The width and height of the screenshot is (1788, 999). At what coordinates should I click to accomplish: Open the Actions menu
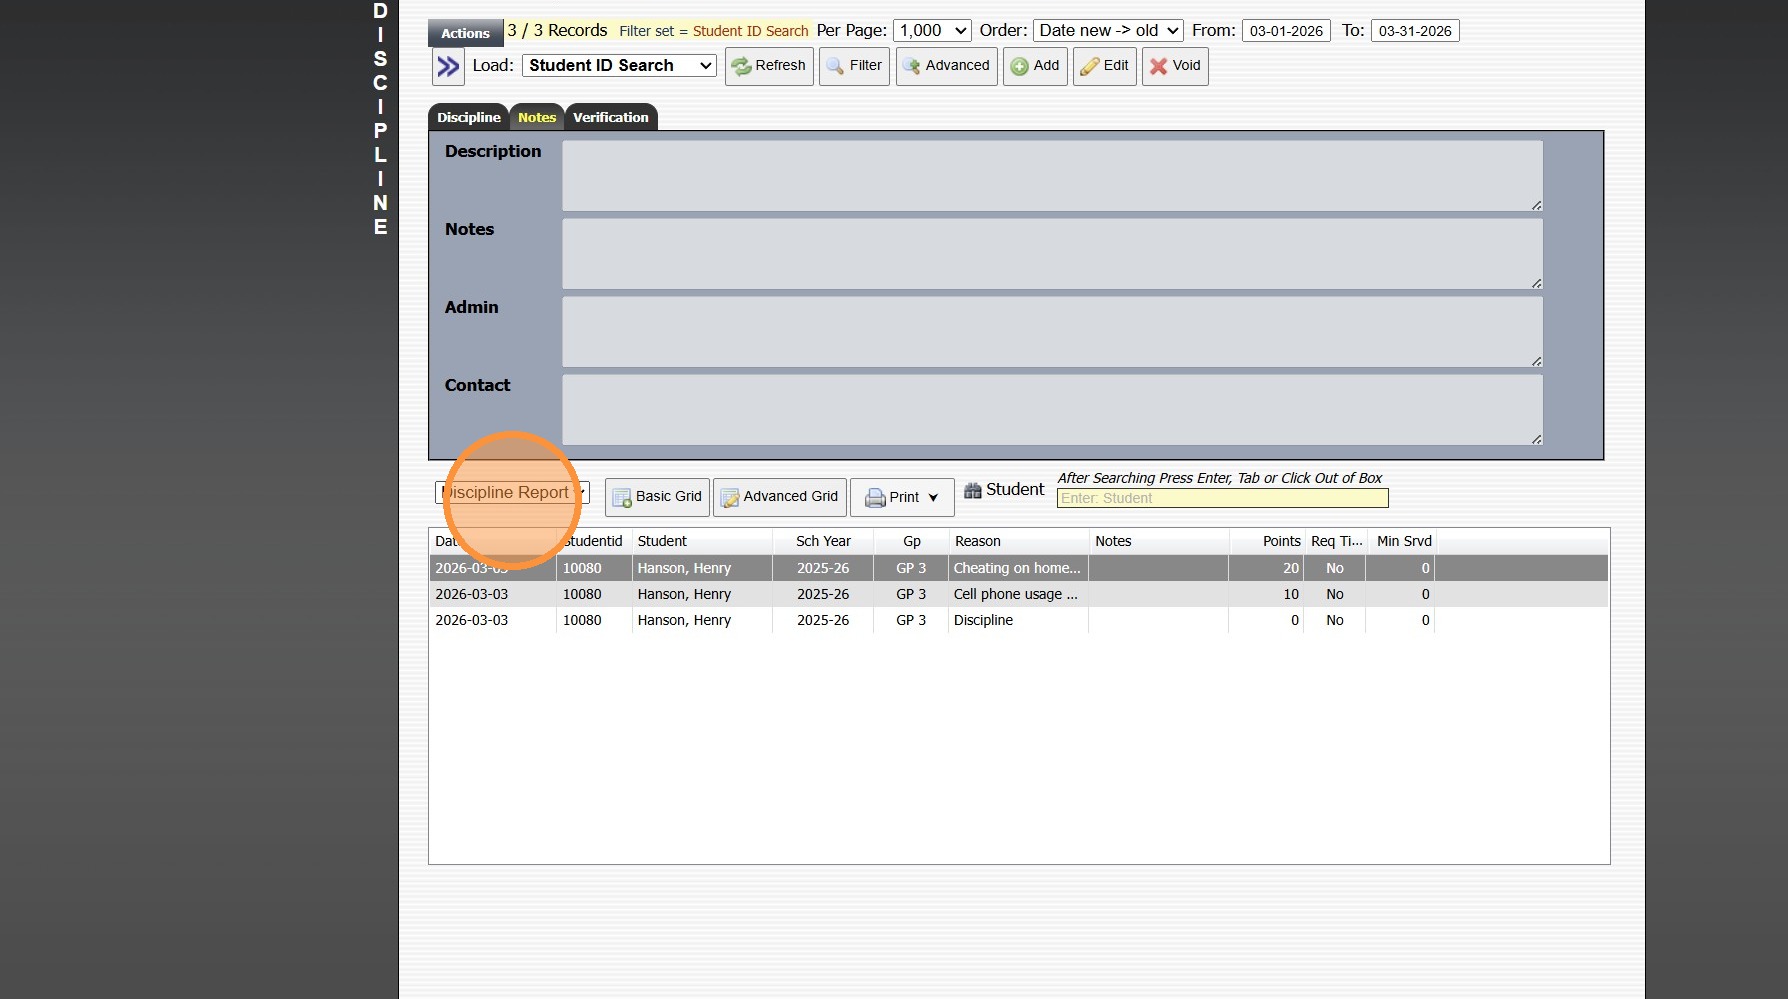pyautogui.click(x=465, y=33)
